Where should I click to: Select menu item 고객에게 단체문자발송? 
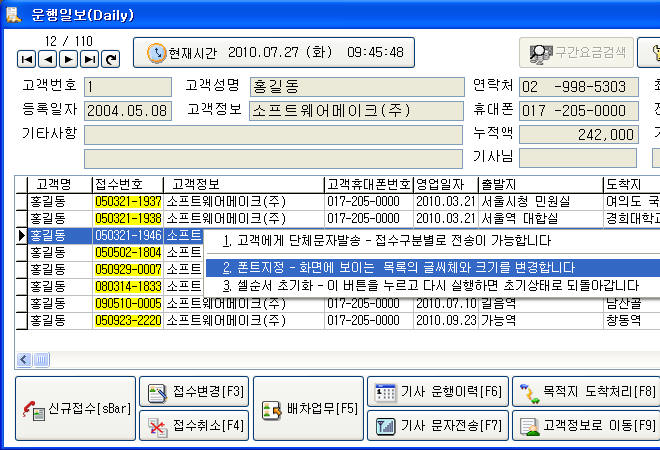(432, 241)
